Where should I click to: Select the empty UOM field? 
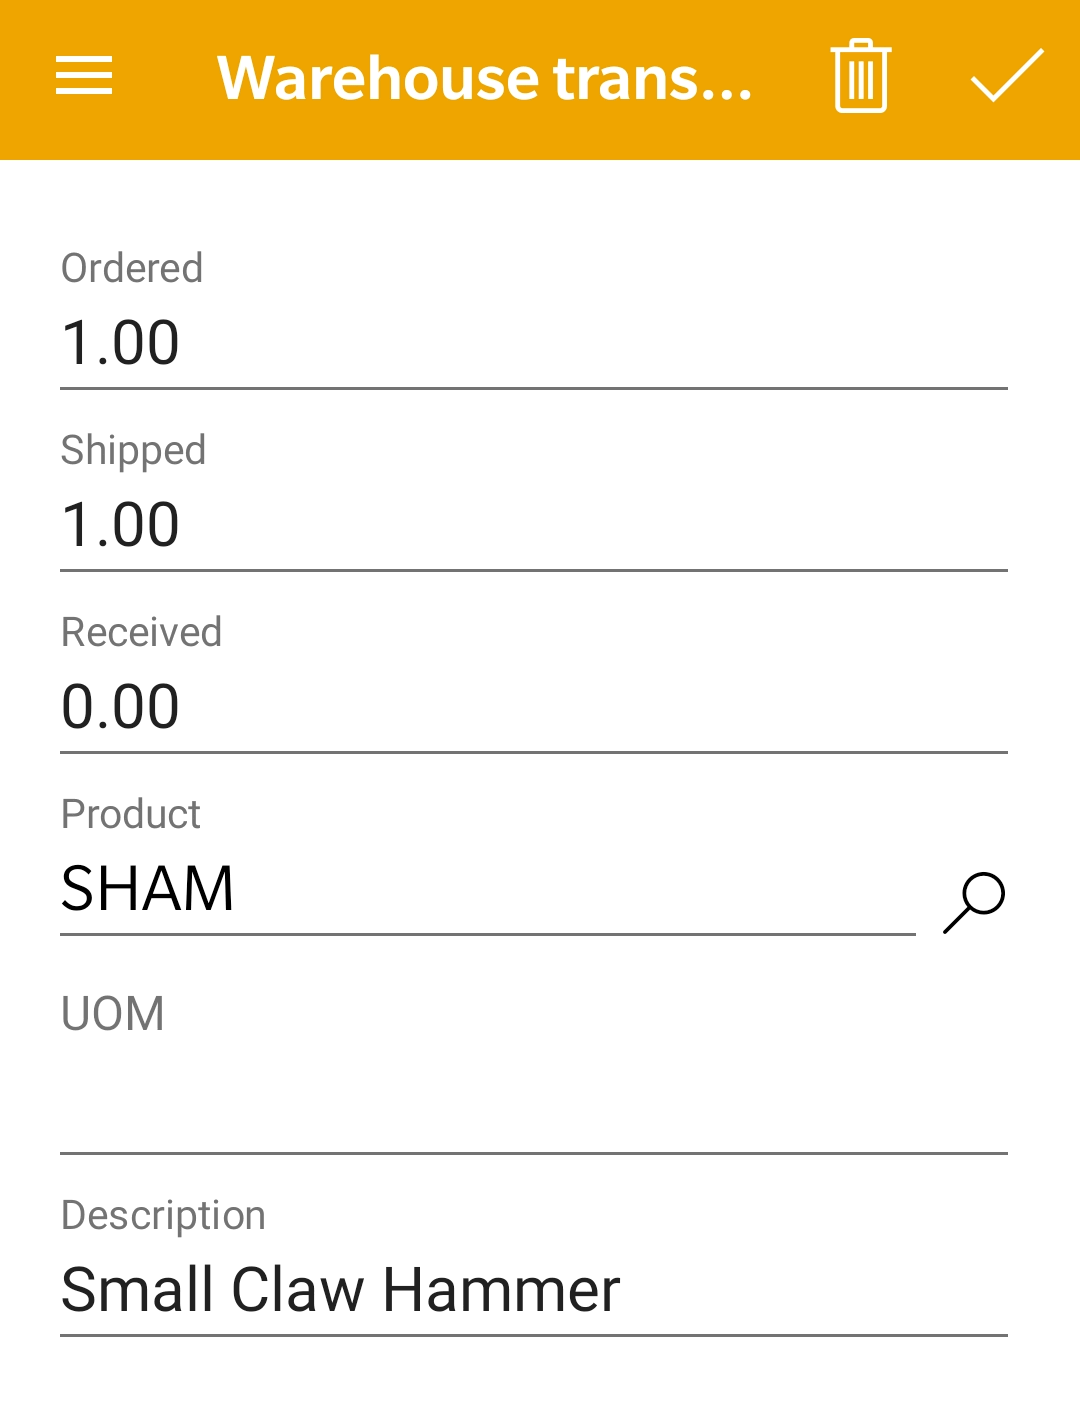click(x=534, y=1099)
